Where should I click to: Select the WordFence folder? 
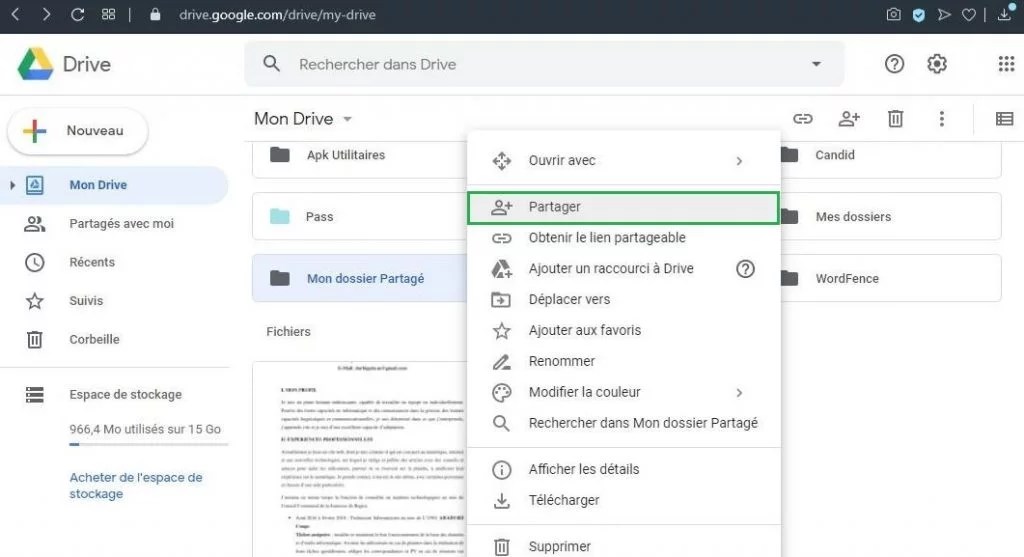tap(891, 279)
